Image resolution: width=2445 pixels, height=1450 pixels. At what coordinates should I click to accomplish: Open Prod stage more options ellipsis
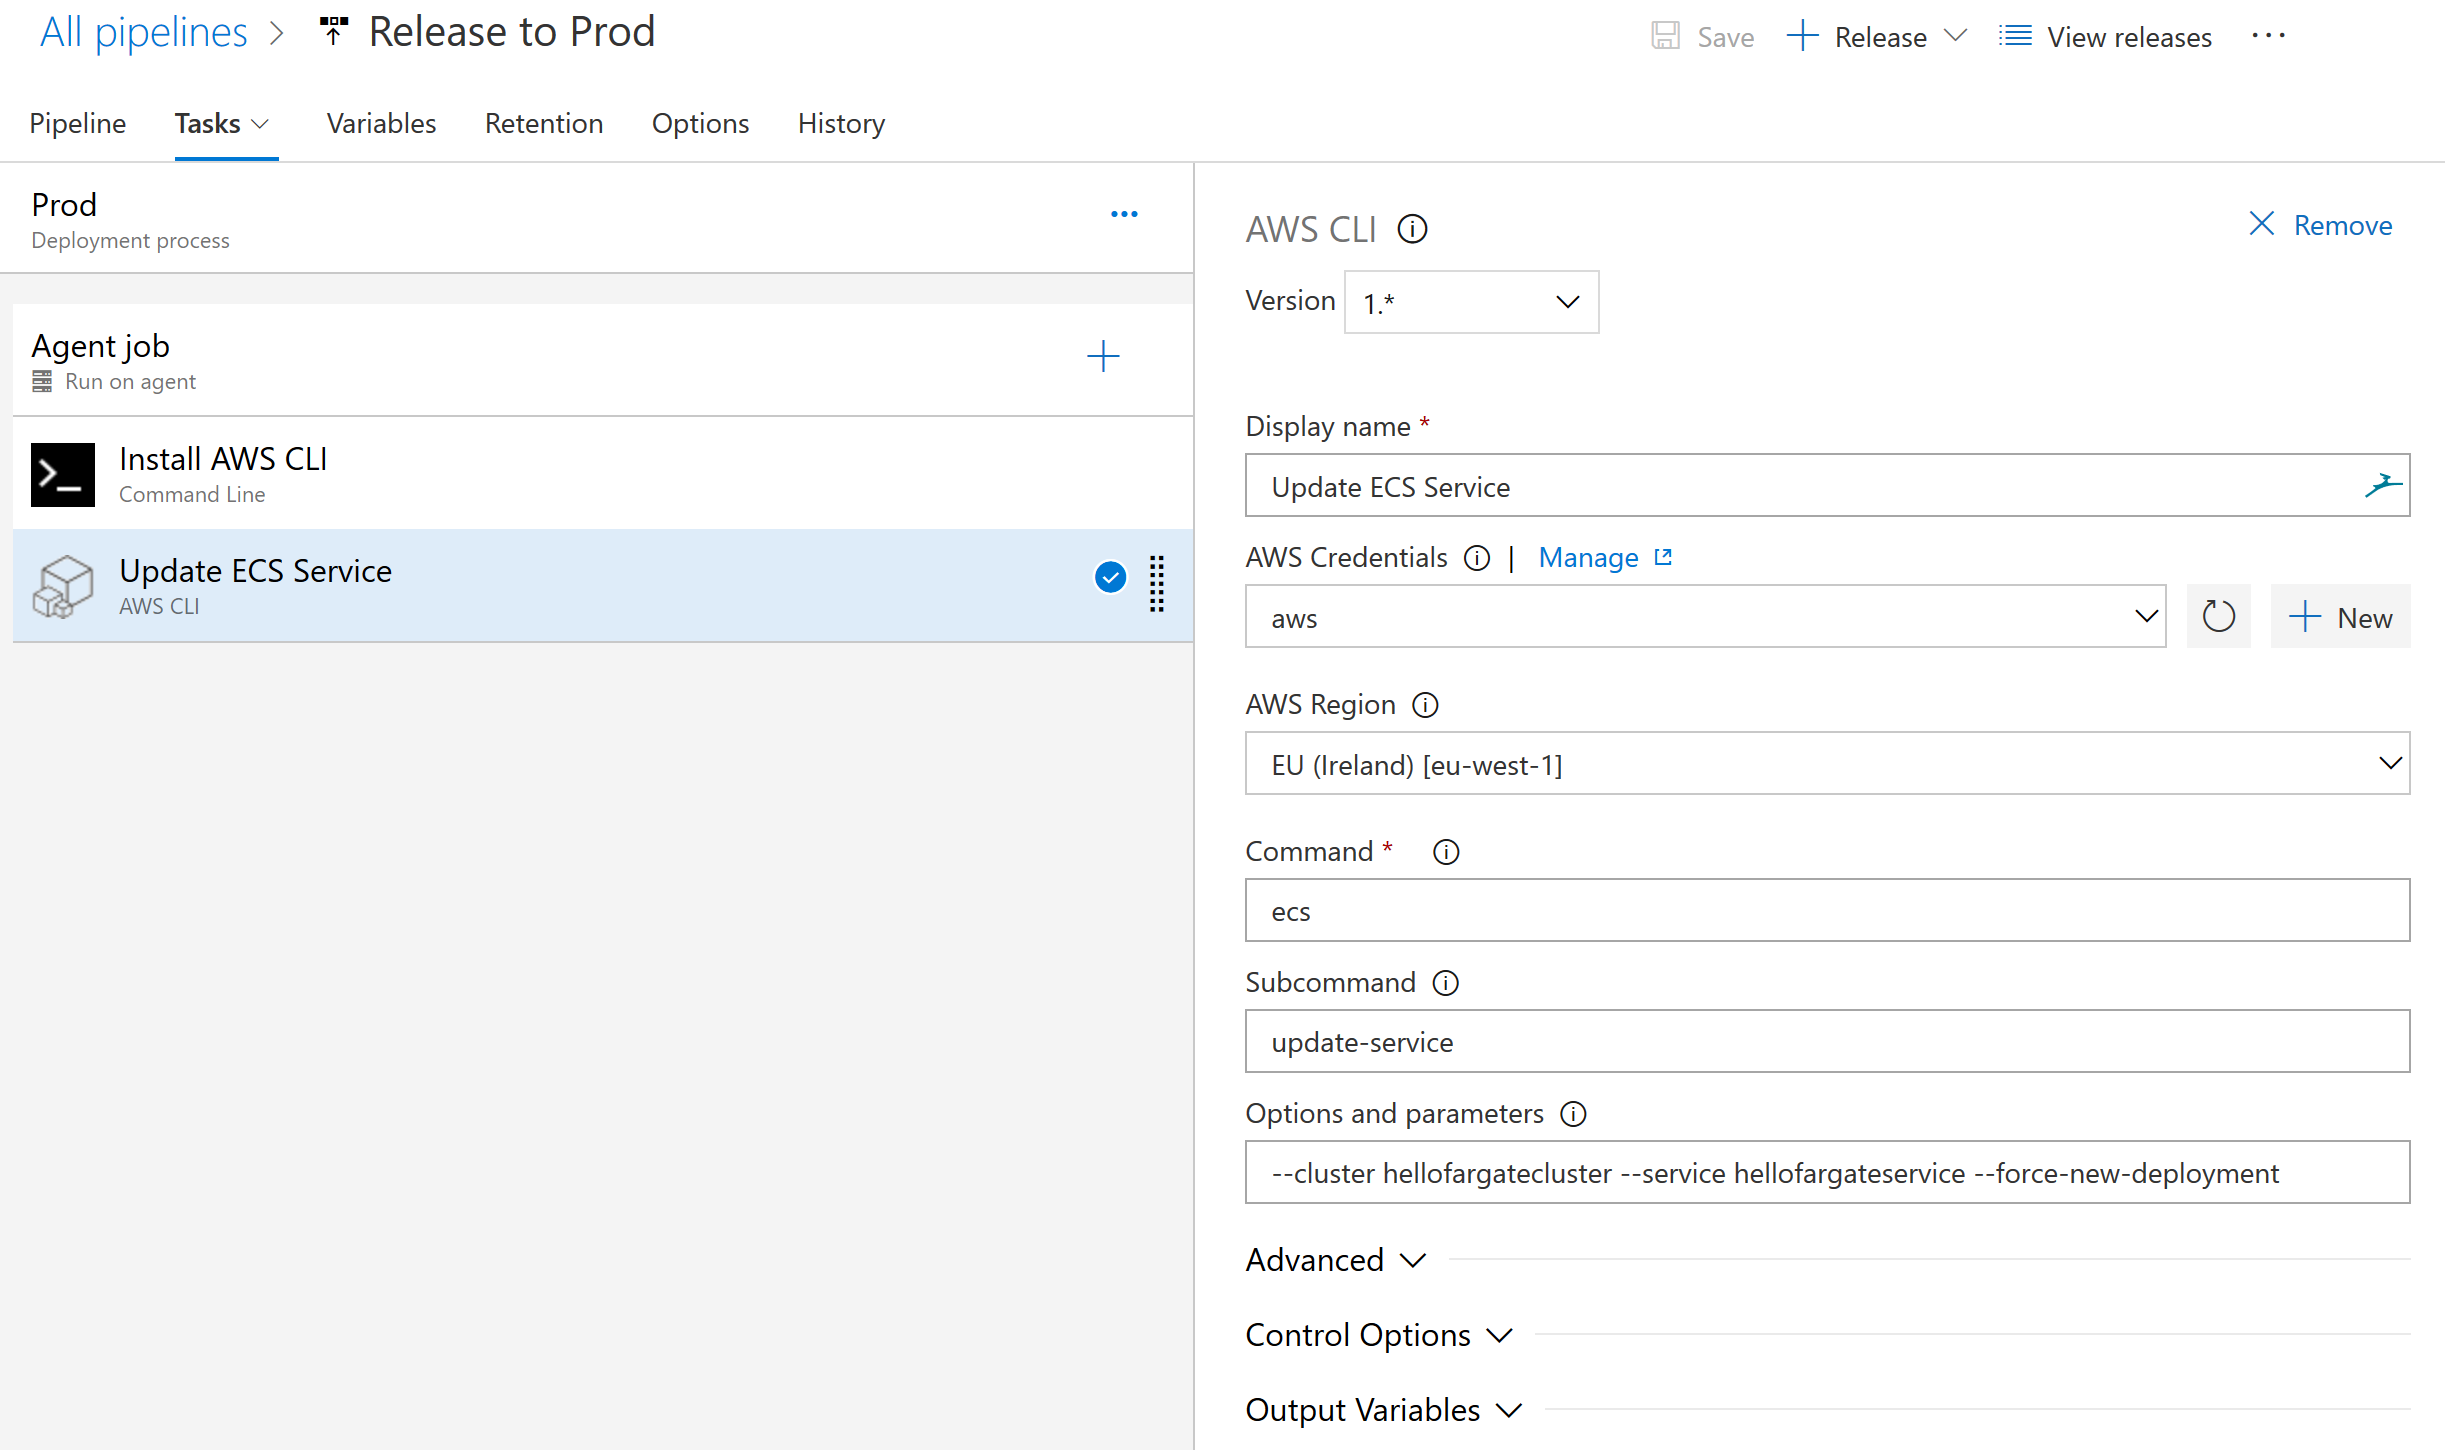coord(1124,215)
